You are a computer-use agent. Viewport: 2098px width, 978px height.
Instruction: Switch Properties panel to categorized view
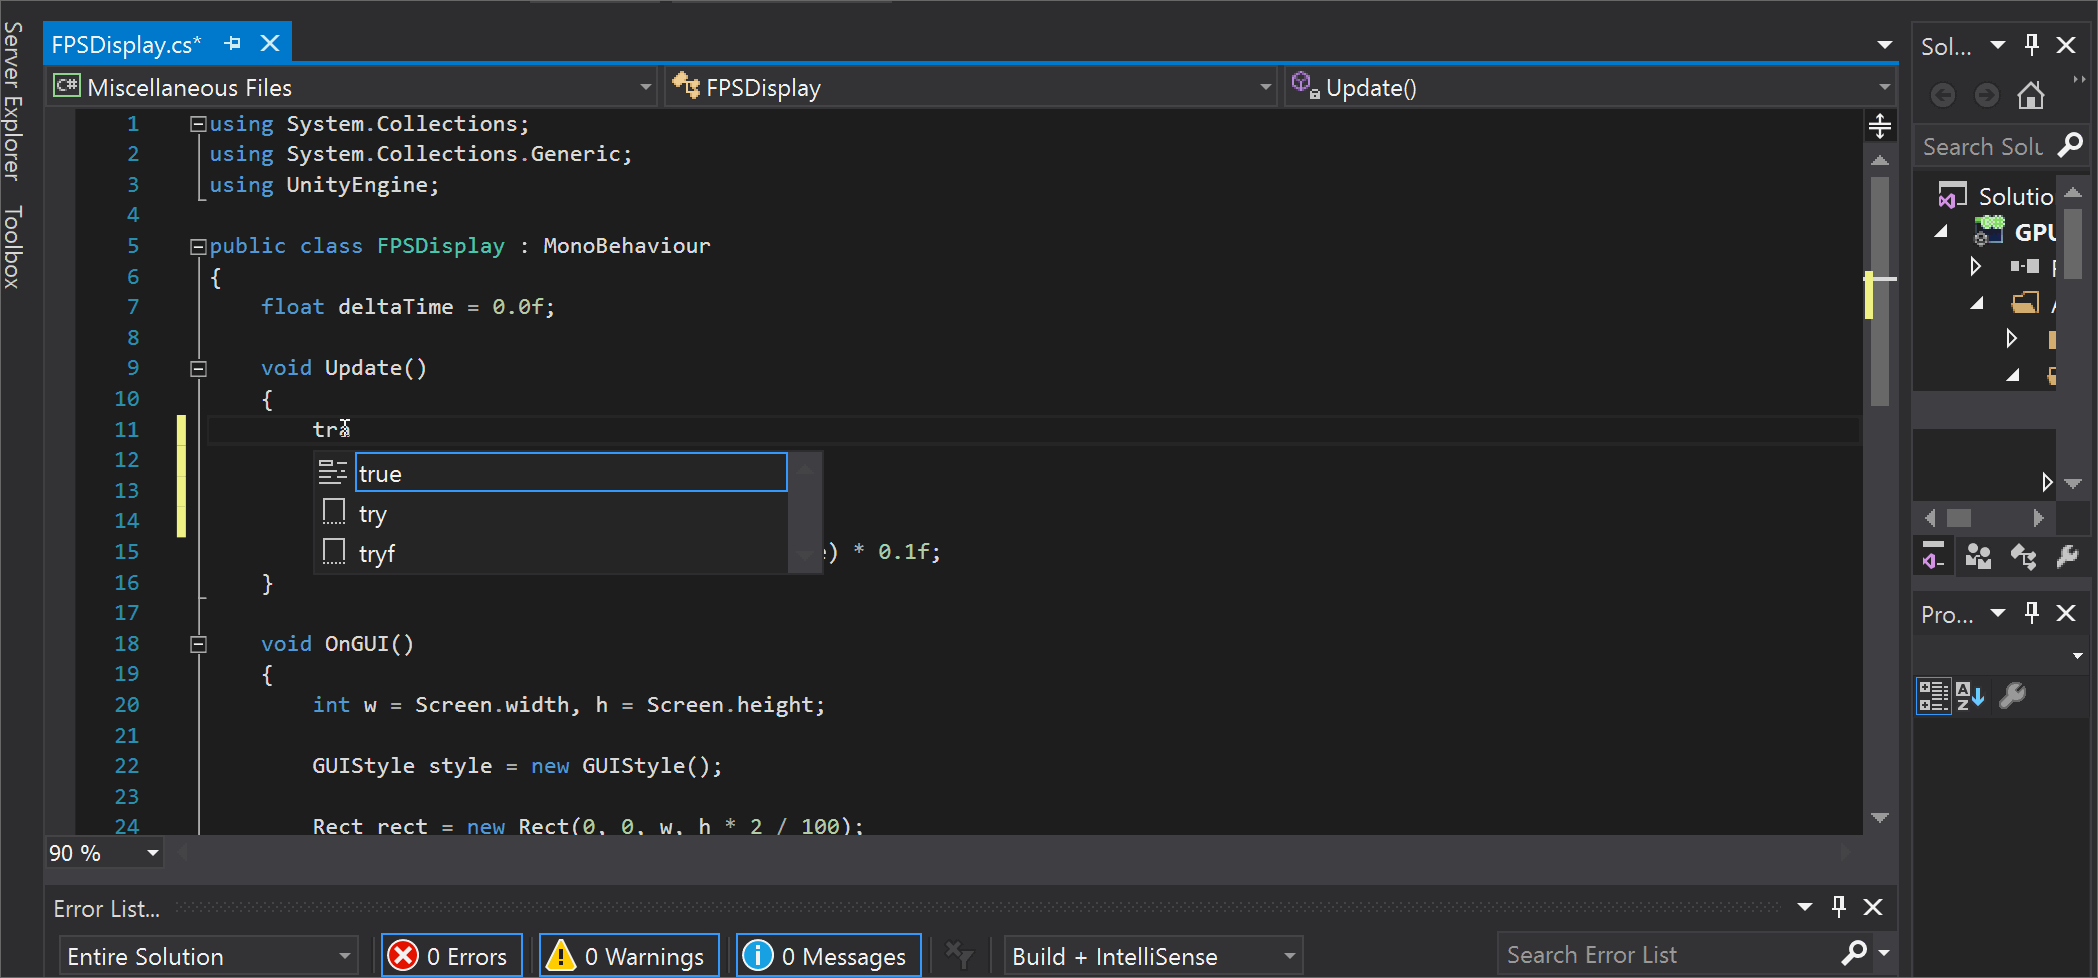coord(1933,696)
